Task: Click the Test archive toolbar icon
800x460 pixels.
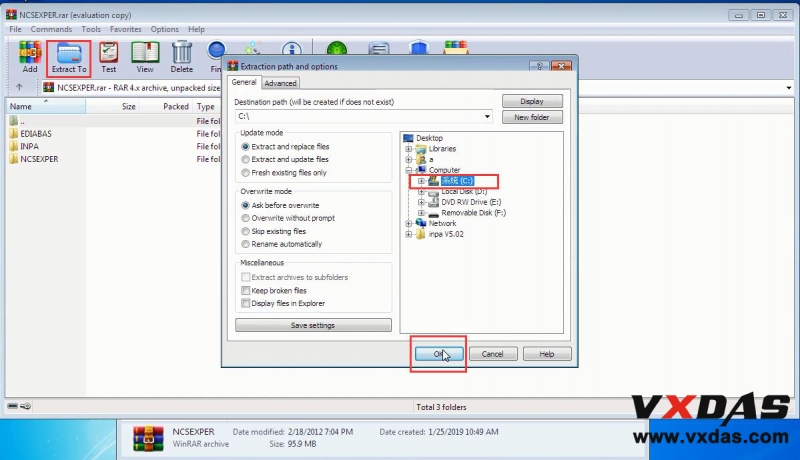Action: tap(108, 57)
